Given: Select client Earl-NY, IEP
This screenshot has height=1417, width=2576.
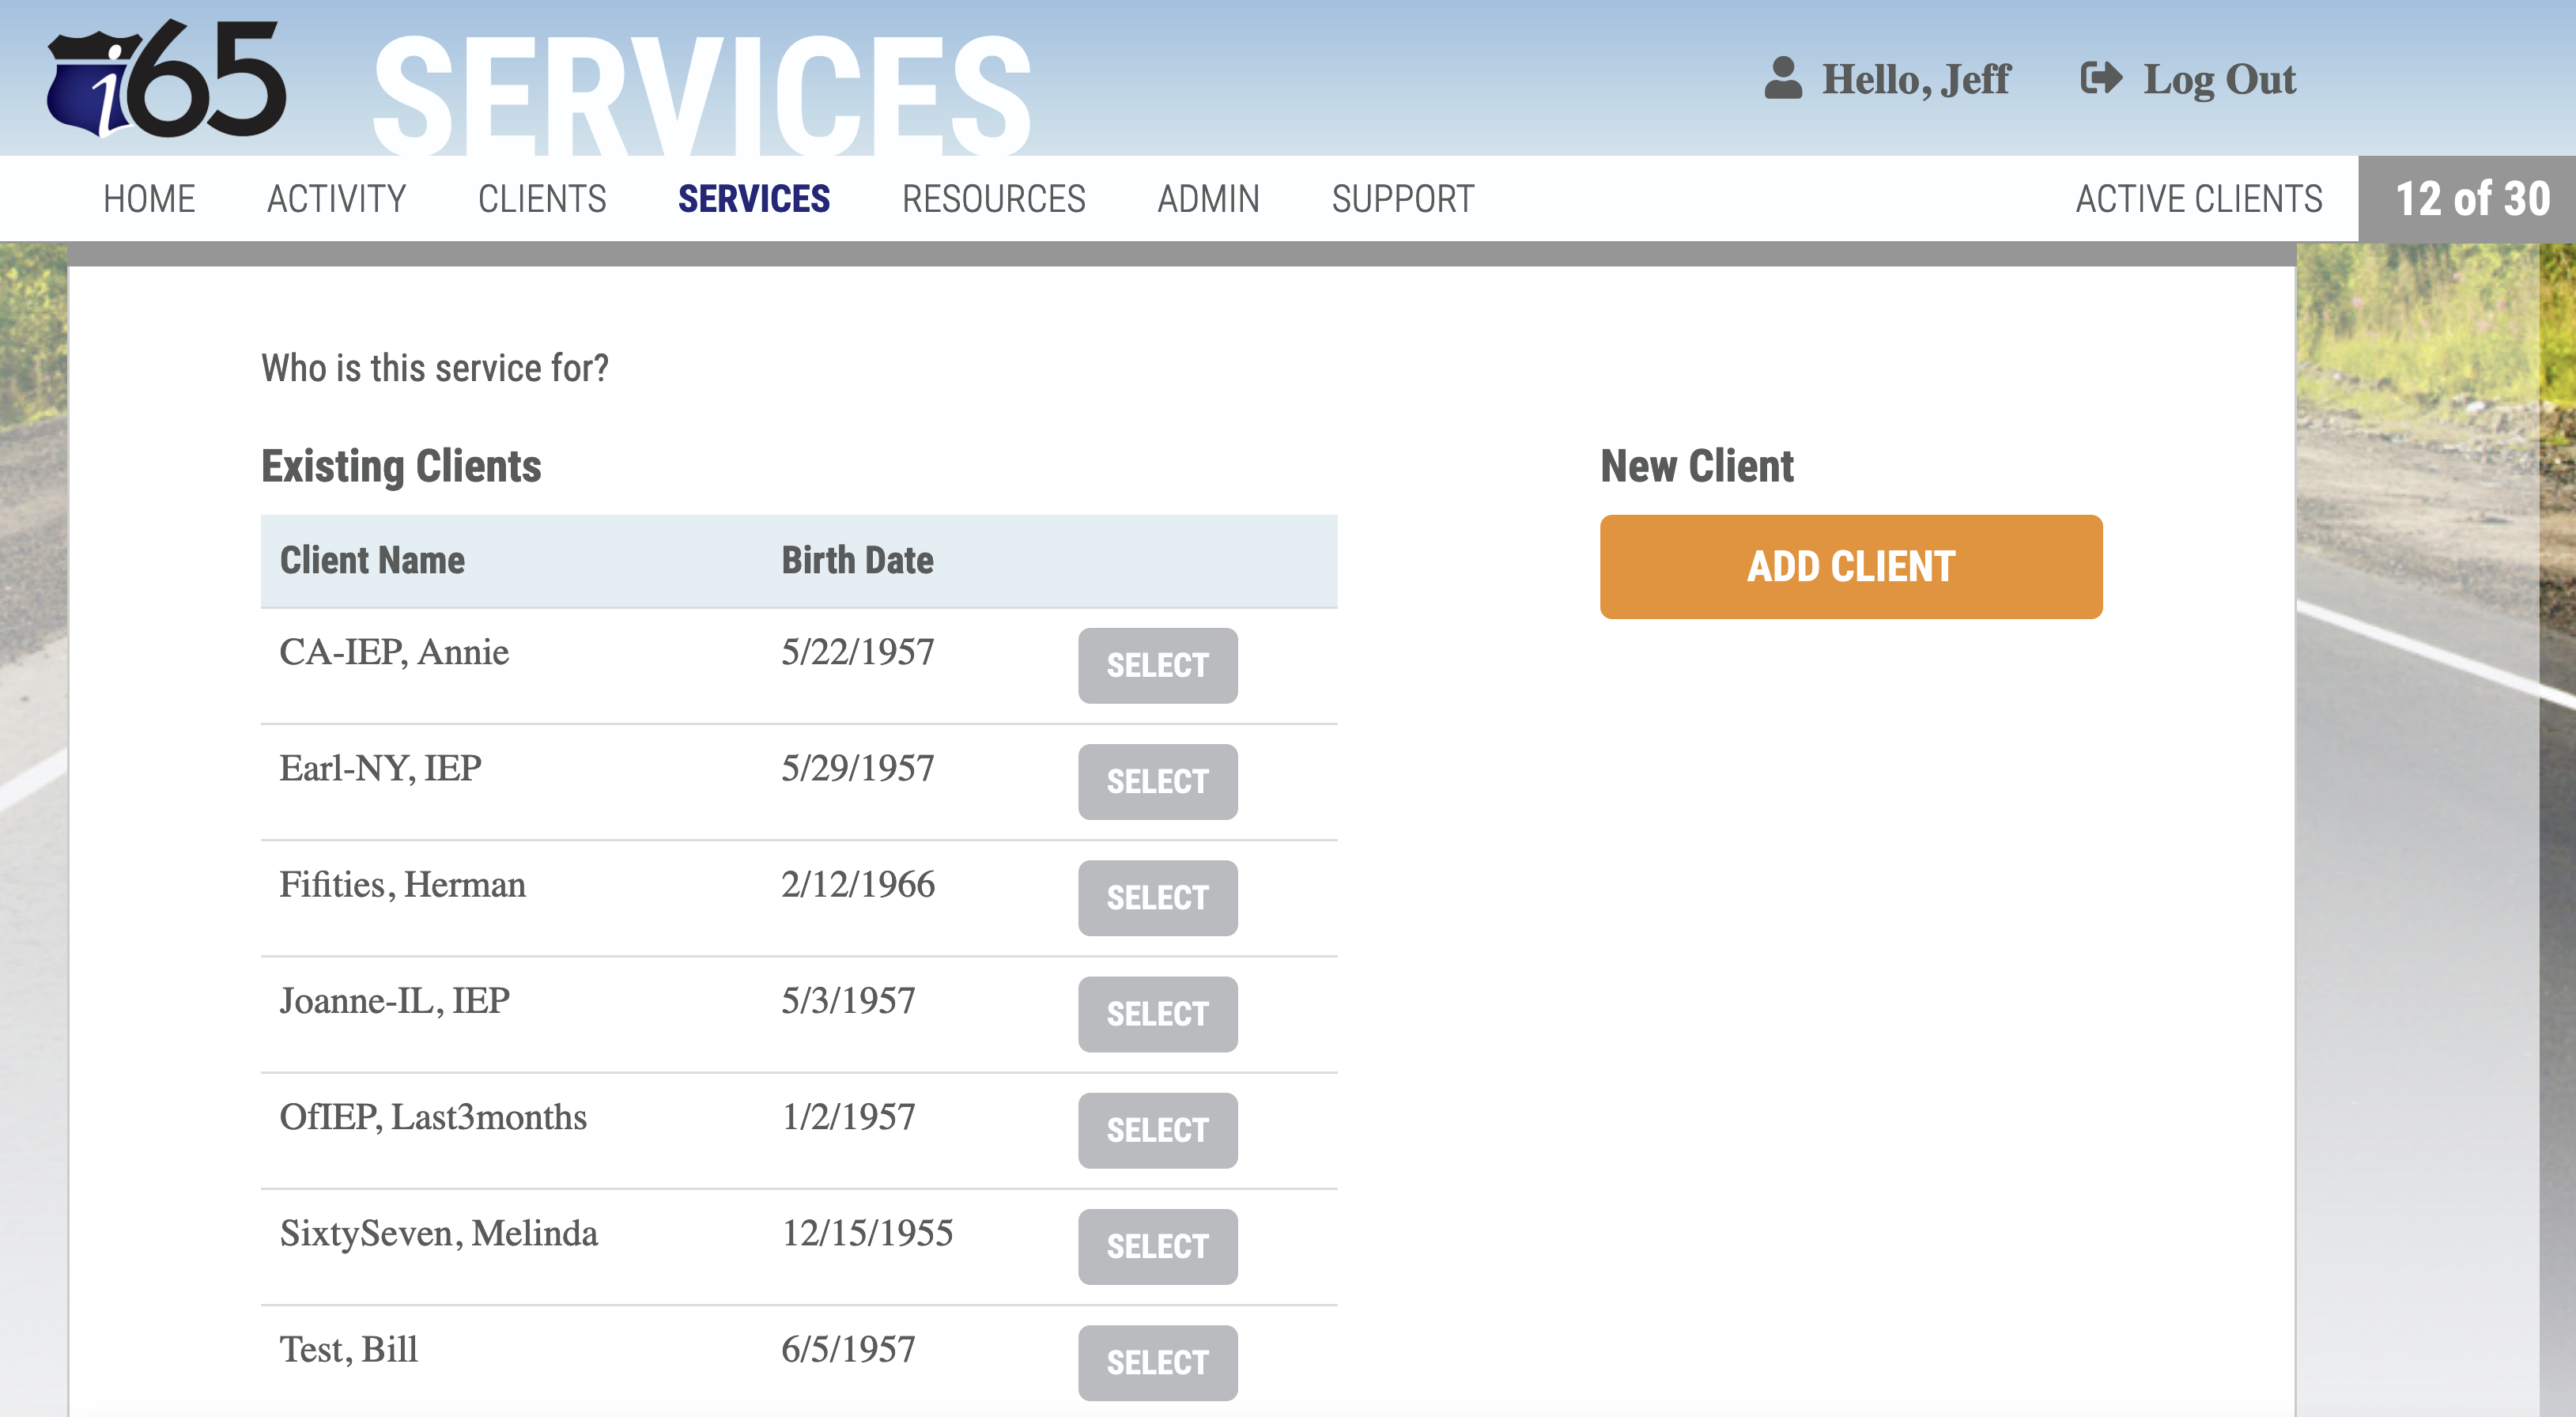Looking at the screenshot, I should (x=1157, y=782).
